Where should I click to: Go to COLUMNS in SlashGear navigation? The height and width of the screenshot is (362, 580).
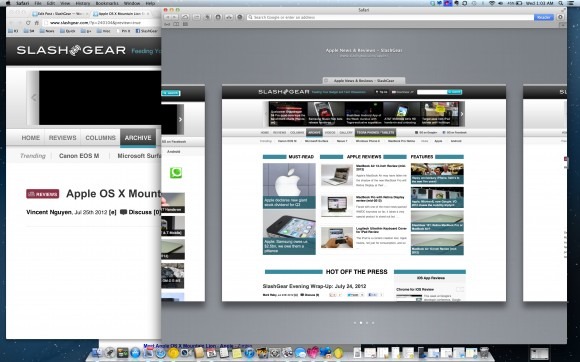[x=100, y=138]
